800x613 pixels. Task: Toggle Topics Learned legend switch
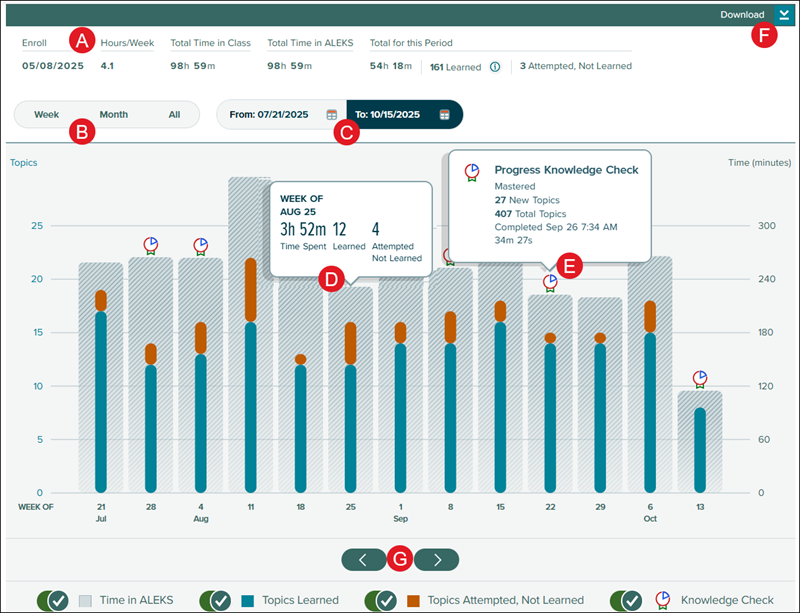click(217, 600)
